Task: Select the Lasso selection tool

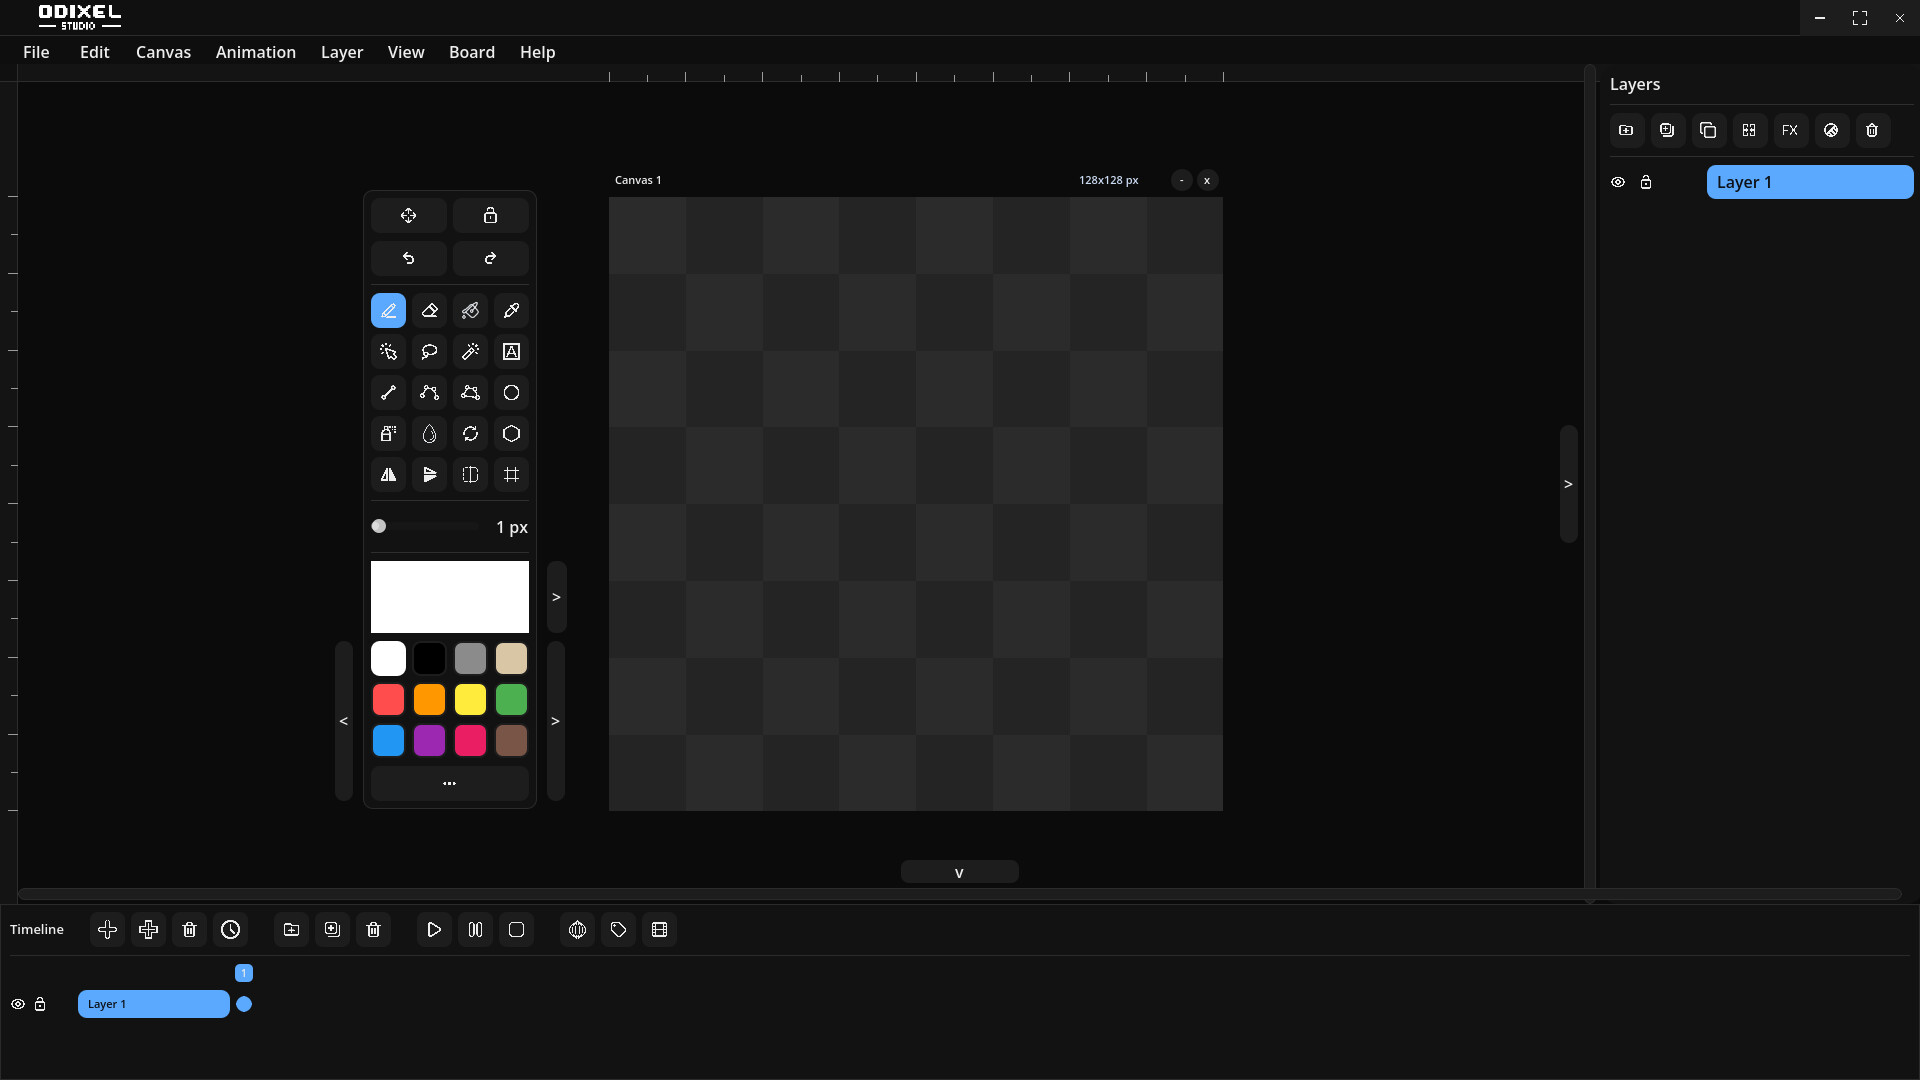Action: tap(430, 352)
